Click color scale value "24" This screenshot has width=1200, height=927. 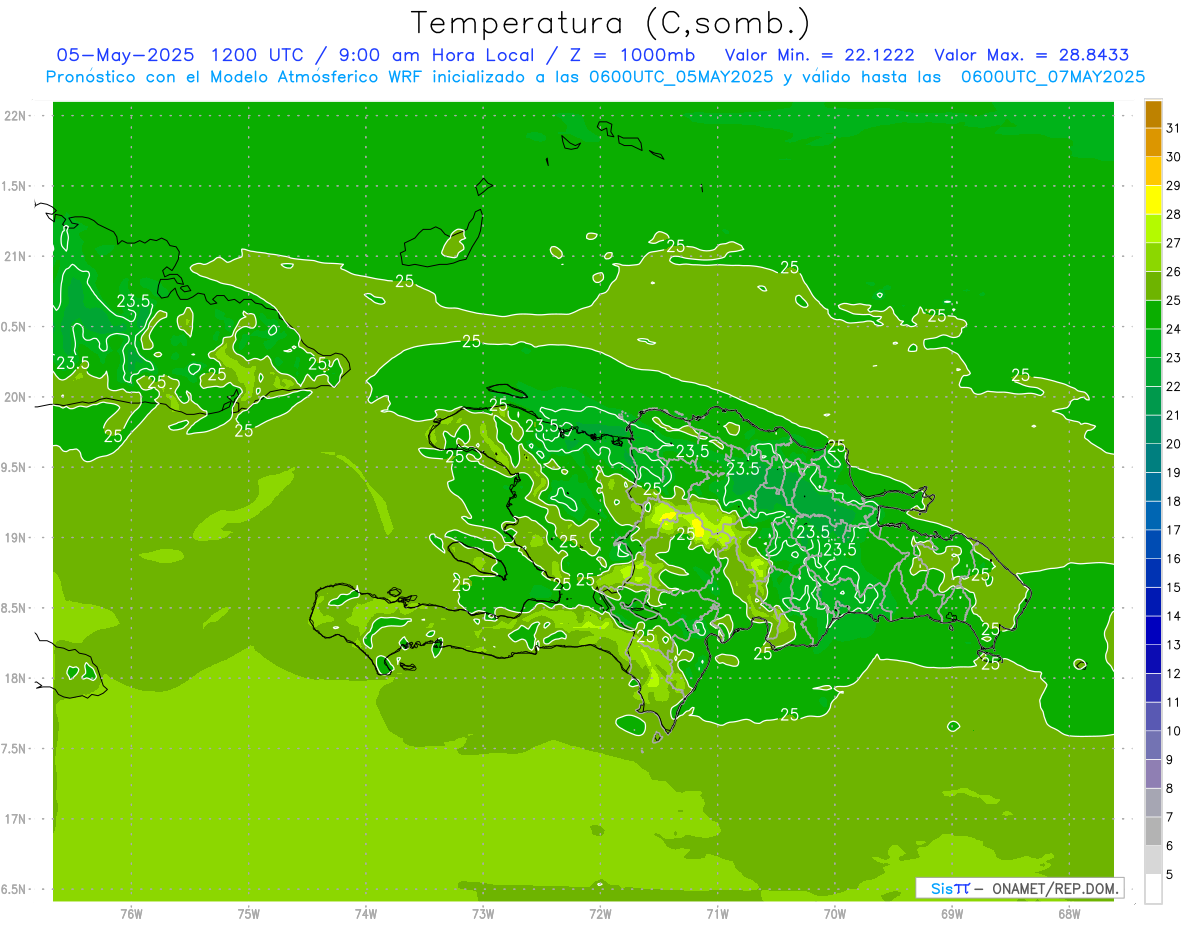point(1173,329)
